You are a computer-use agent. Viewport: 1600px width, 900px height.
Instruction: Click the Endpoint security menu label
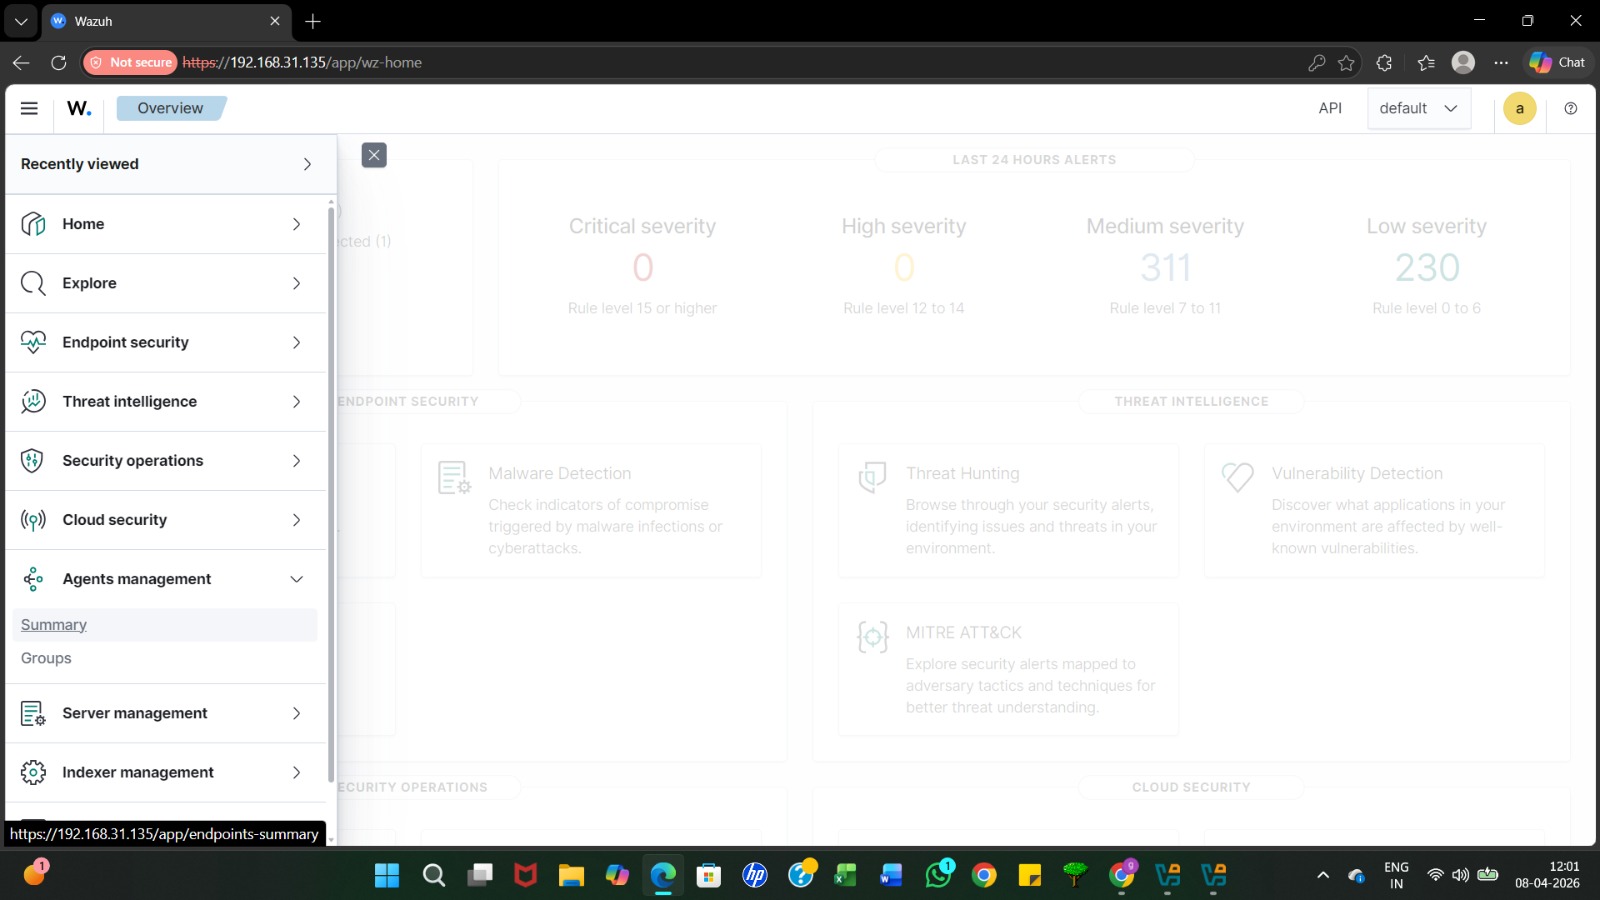[126, 342]
